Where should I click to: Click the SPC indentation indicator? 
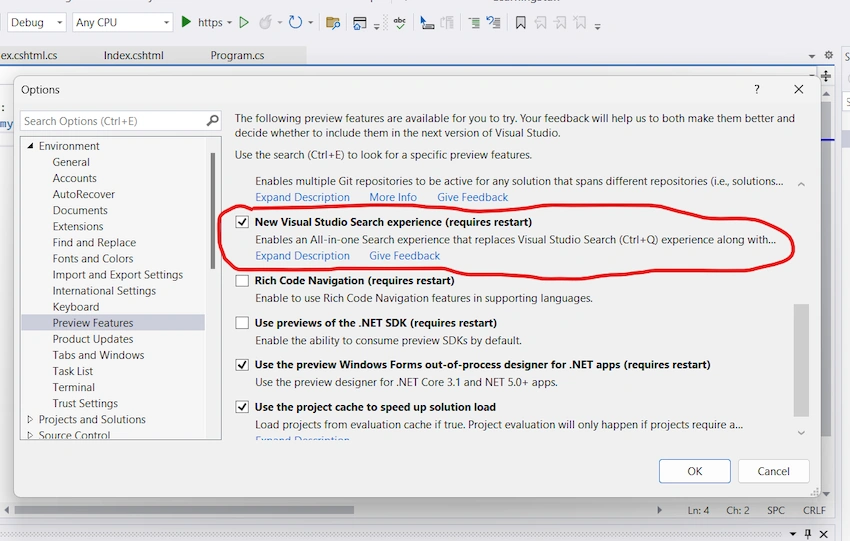click(776, 510)
